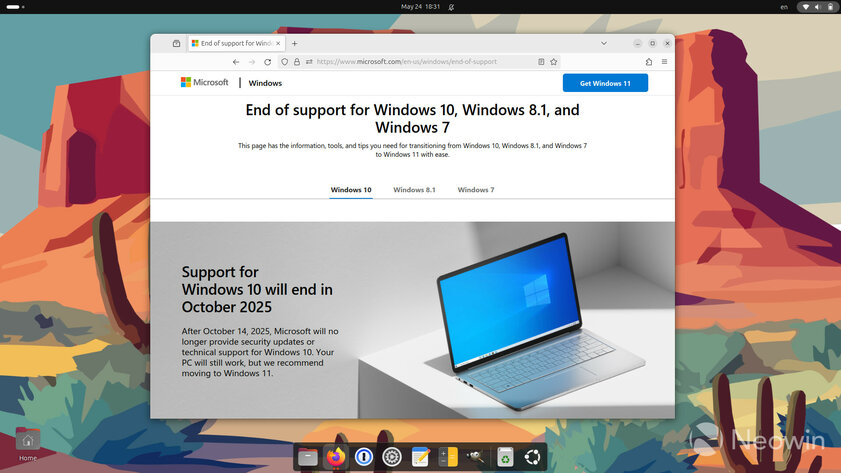Open the Firefox hamburger application menu
This screenshot has height=473, width=841.
point(665,62)
